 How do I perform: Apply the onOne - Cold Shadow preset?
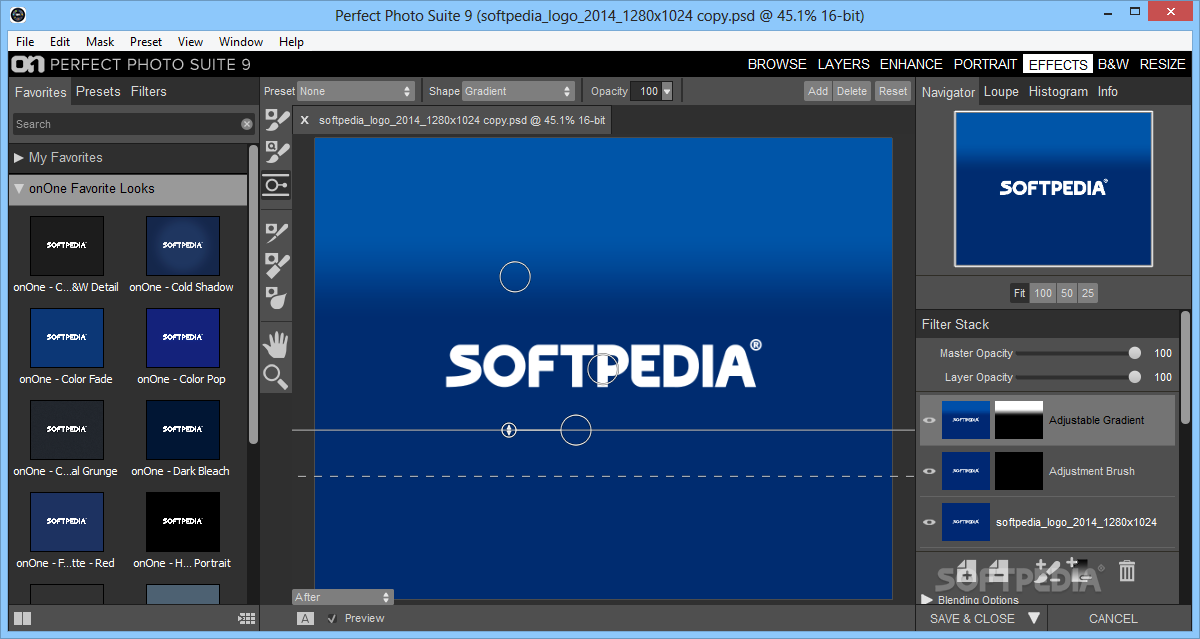coord(183,245)
